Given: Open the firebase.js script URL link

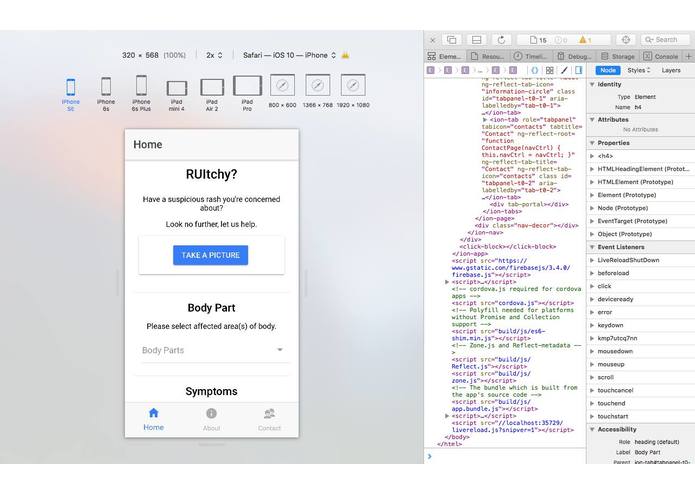Looking at the screenshot, I should click(x=511, y=268).
